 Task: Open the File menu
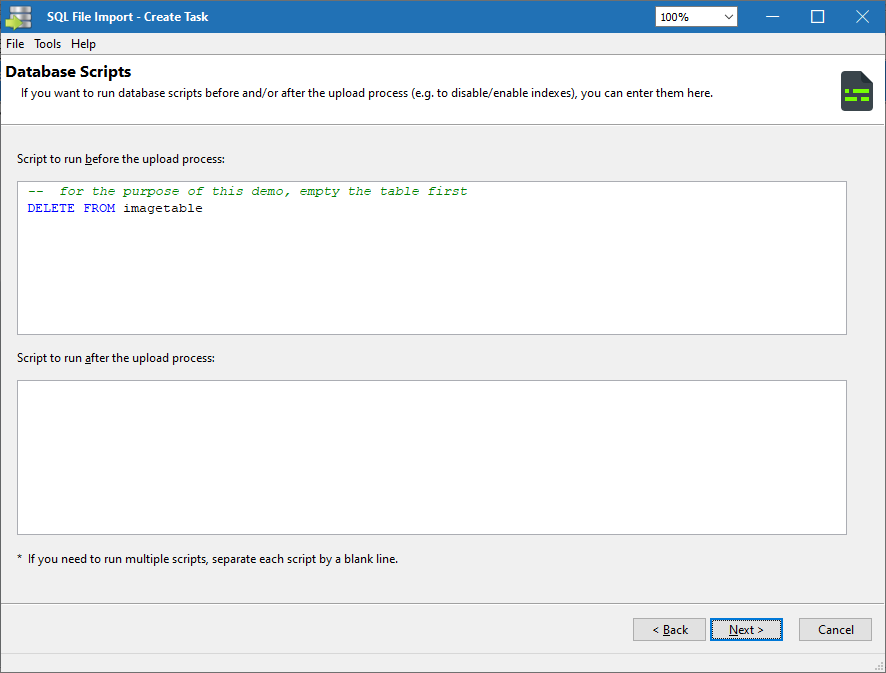click(15, 43)
